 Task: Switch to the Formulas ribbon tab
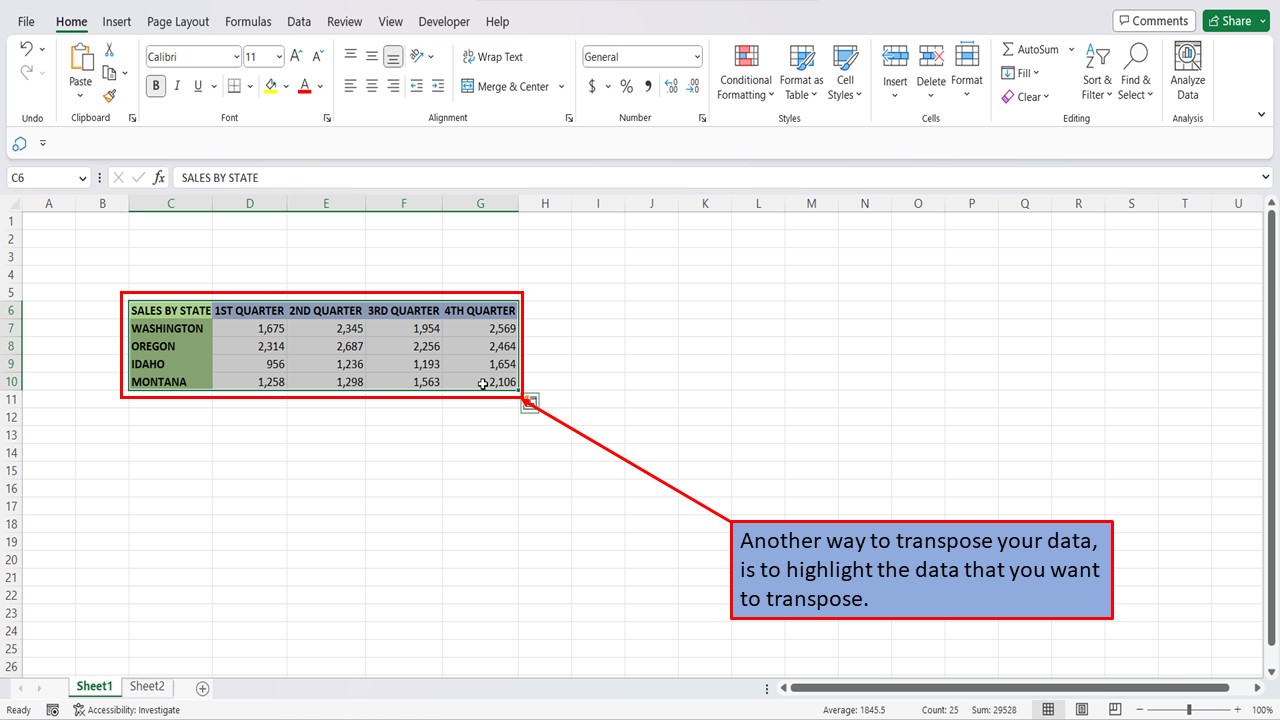point(248,21)
